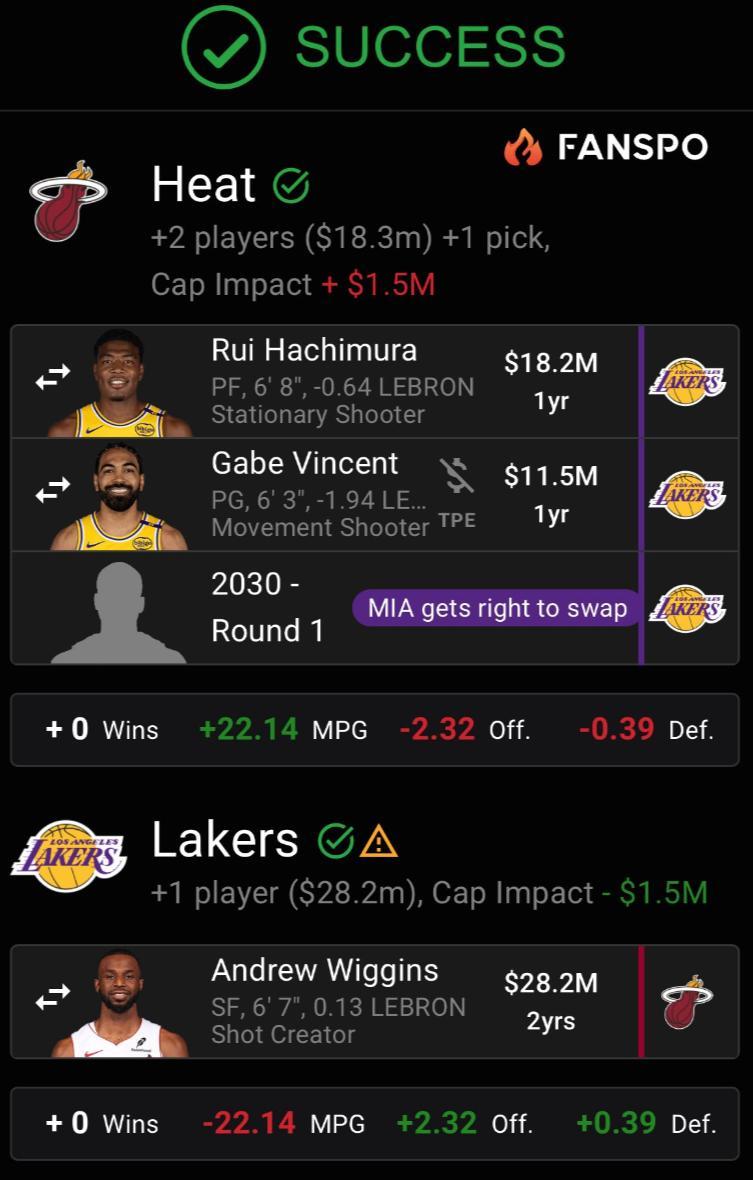Click the Fanspo flame logo
Image resolution: width=753 pixels, height=1180 pixels.
click(x=523, y=148)
